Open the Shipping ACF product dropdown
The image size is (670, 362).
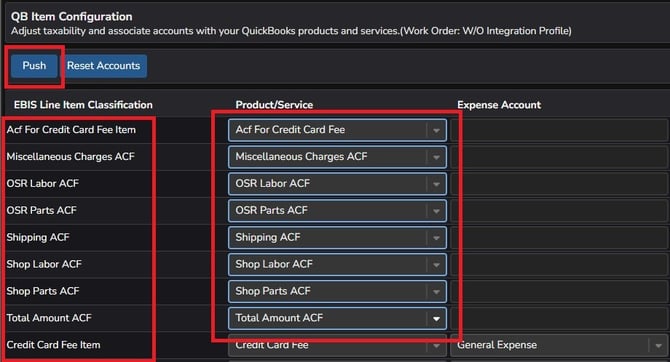click(x=337, y=238)
